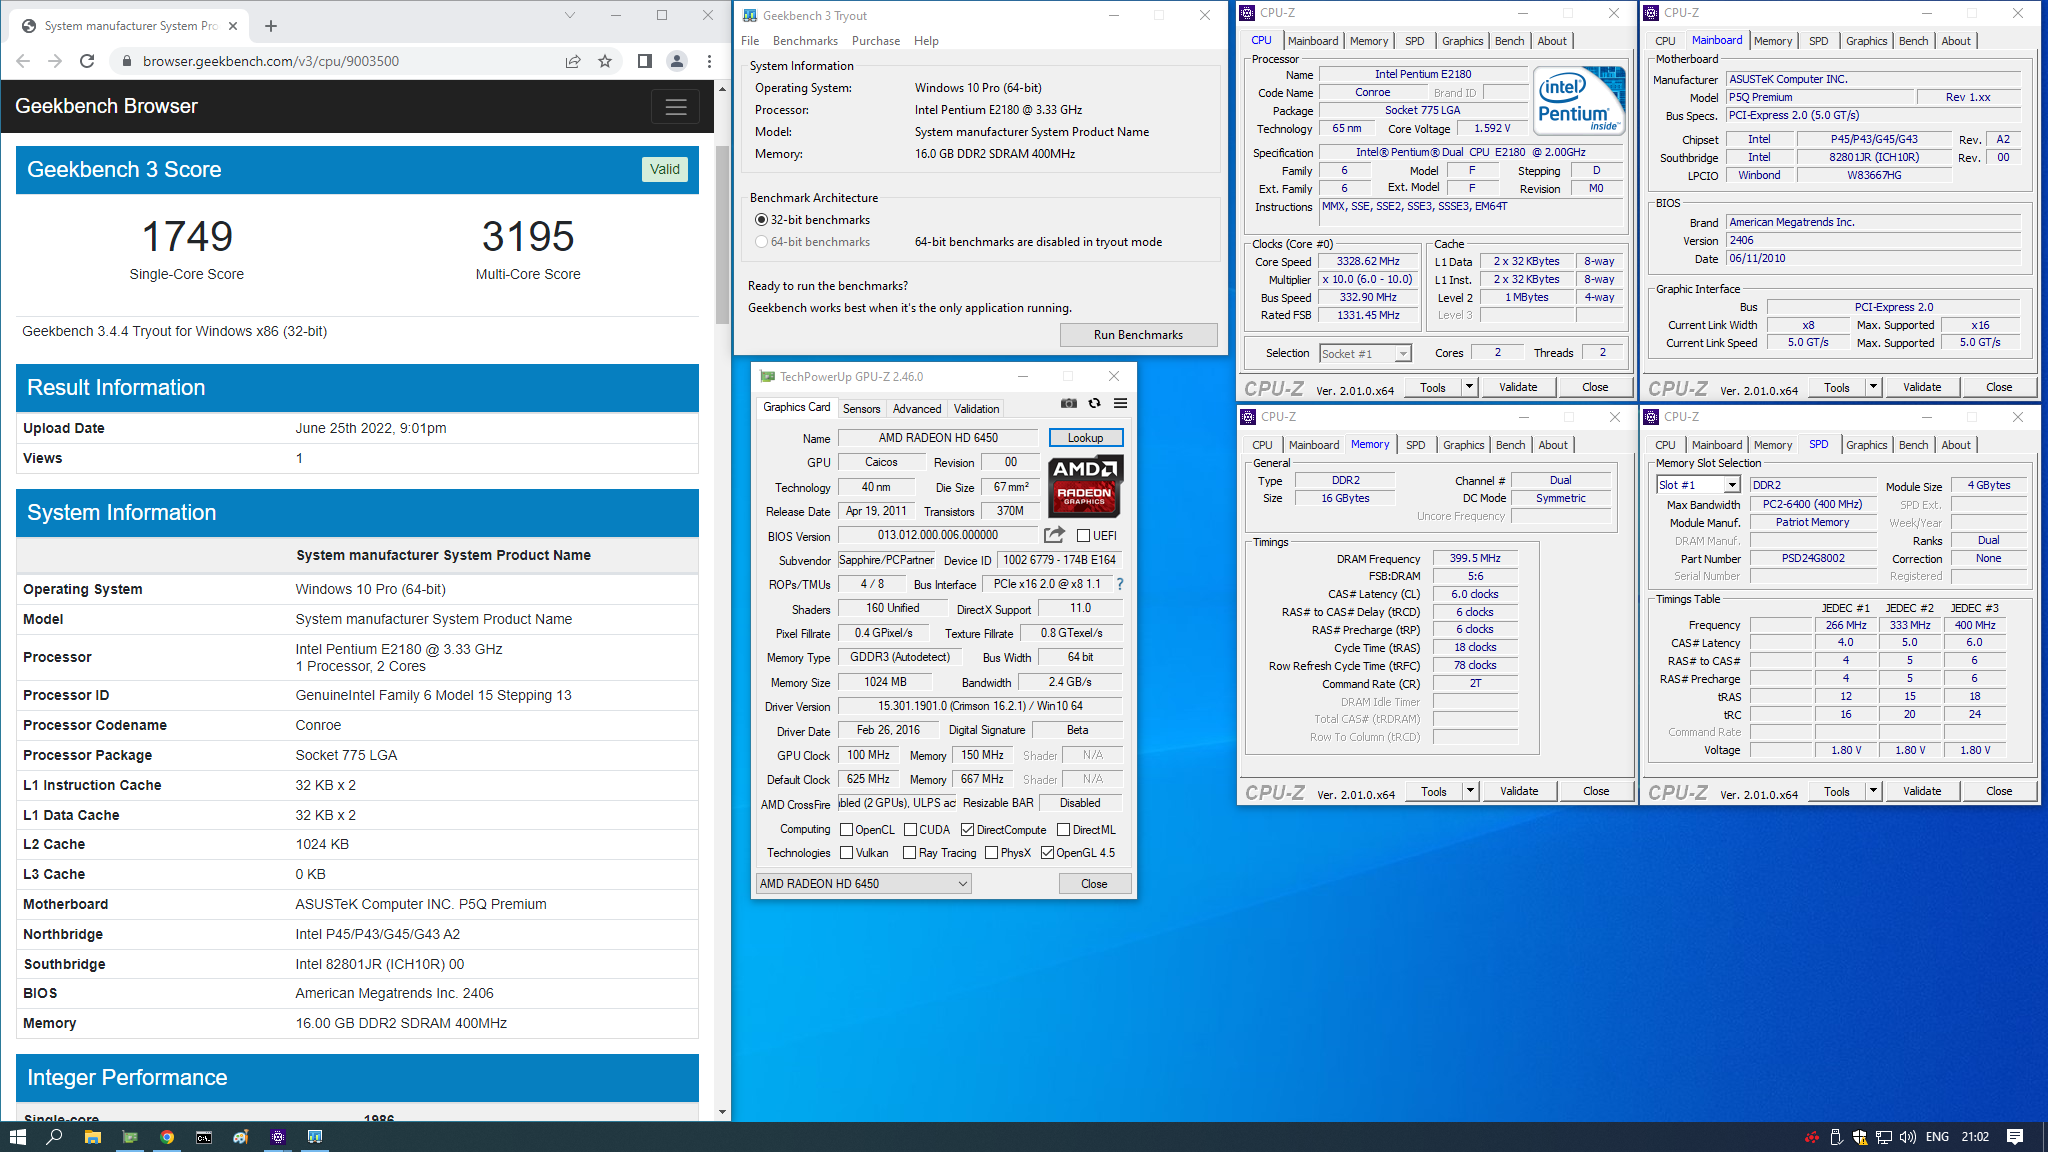The height and width of the screenshot is (1152, 2048).
Task: Click Validate in the CPU-Z CPU window
Action: coord(1518,387)
